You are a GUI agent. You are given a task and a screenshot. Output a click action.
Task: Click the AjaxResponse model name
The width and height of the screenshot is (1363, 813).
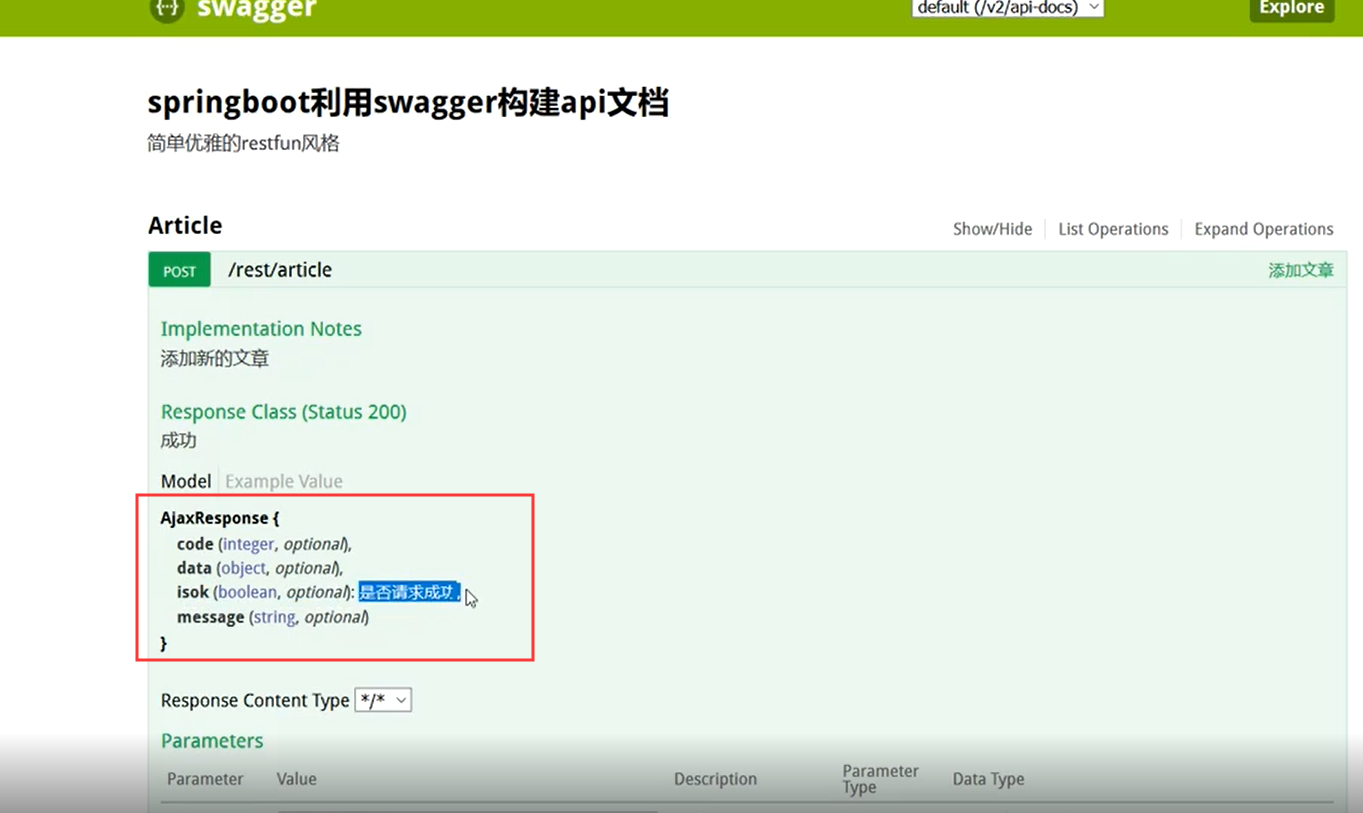click(x=215, y=518)
